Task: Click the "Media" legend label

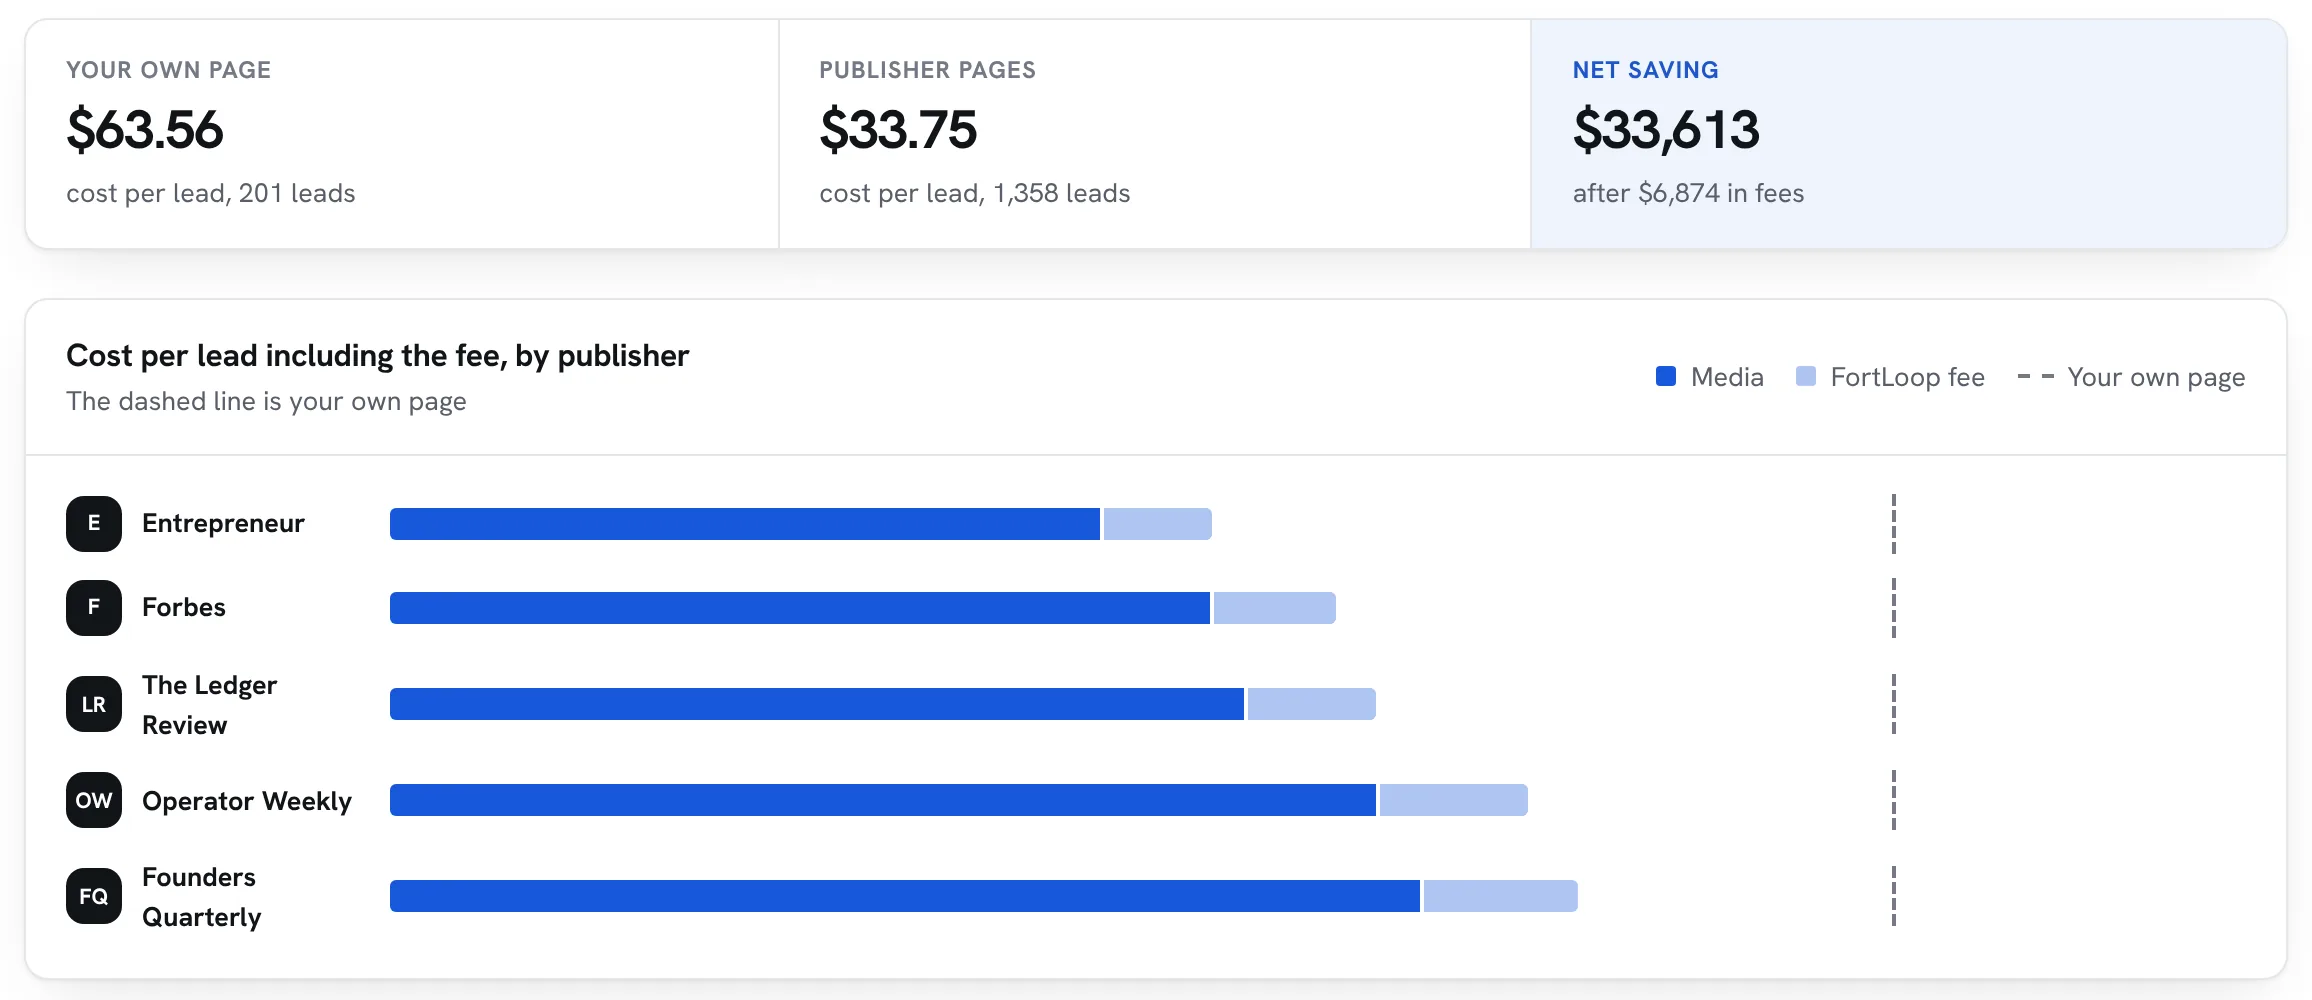Action: tap(1727, 377)
